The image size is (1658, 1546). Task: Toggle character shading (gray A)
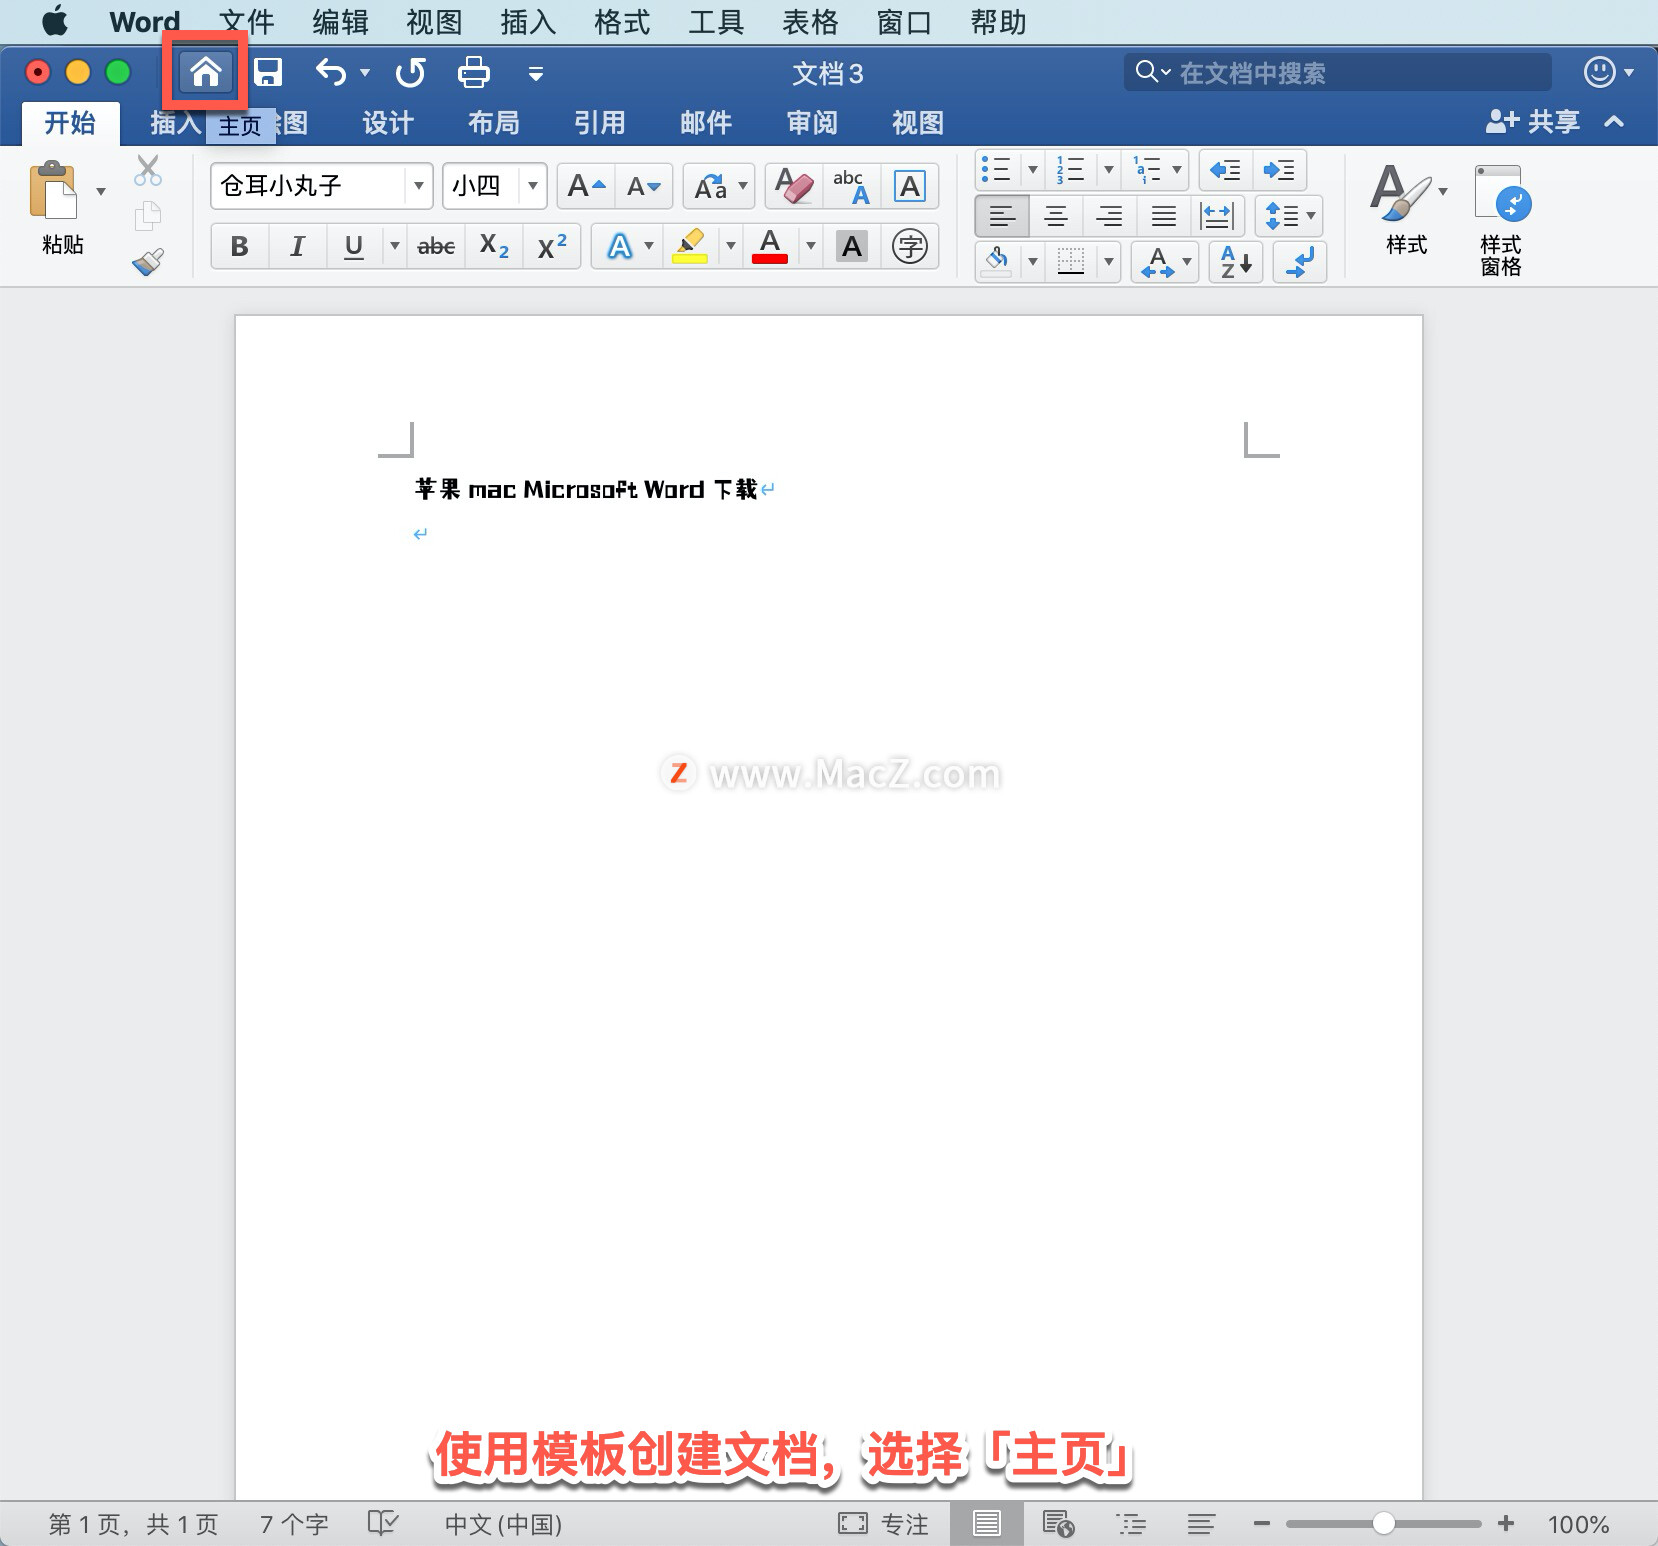pos(852,246)
